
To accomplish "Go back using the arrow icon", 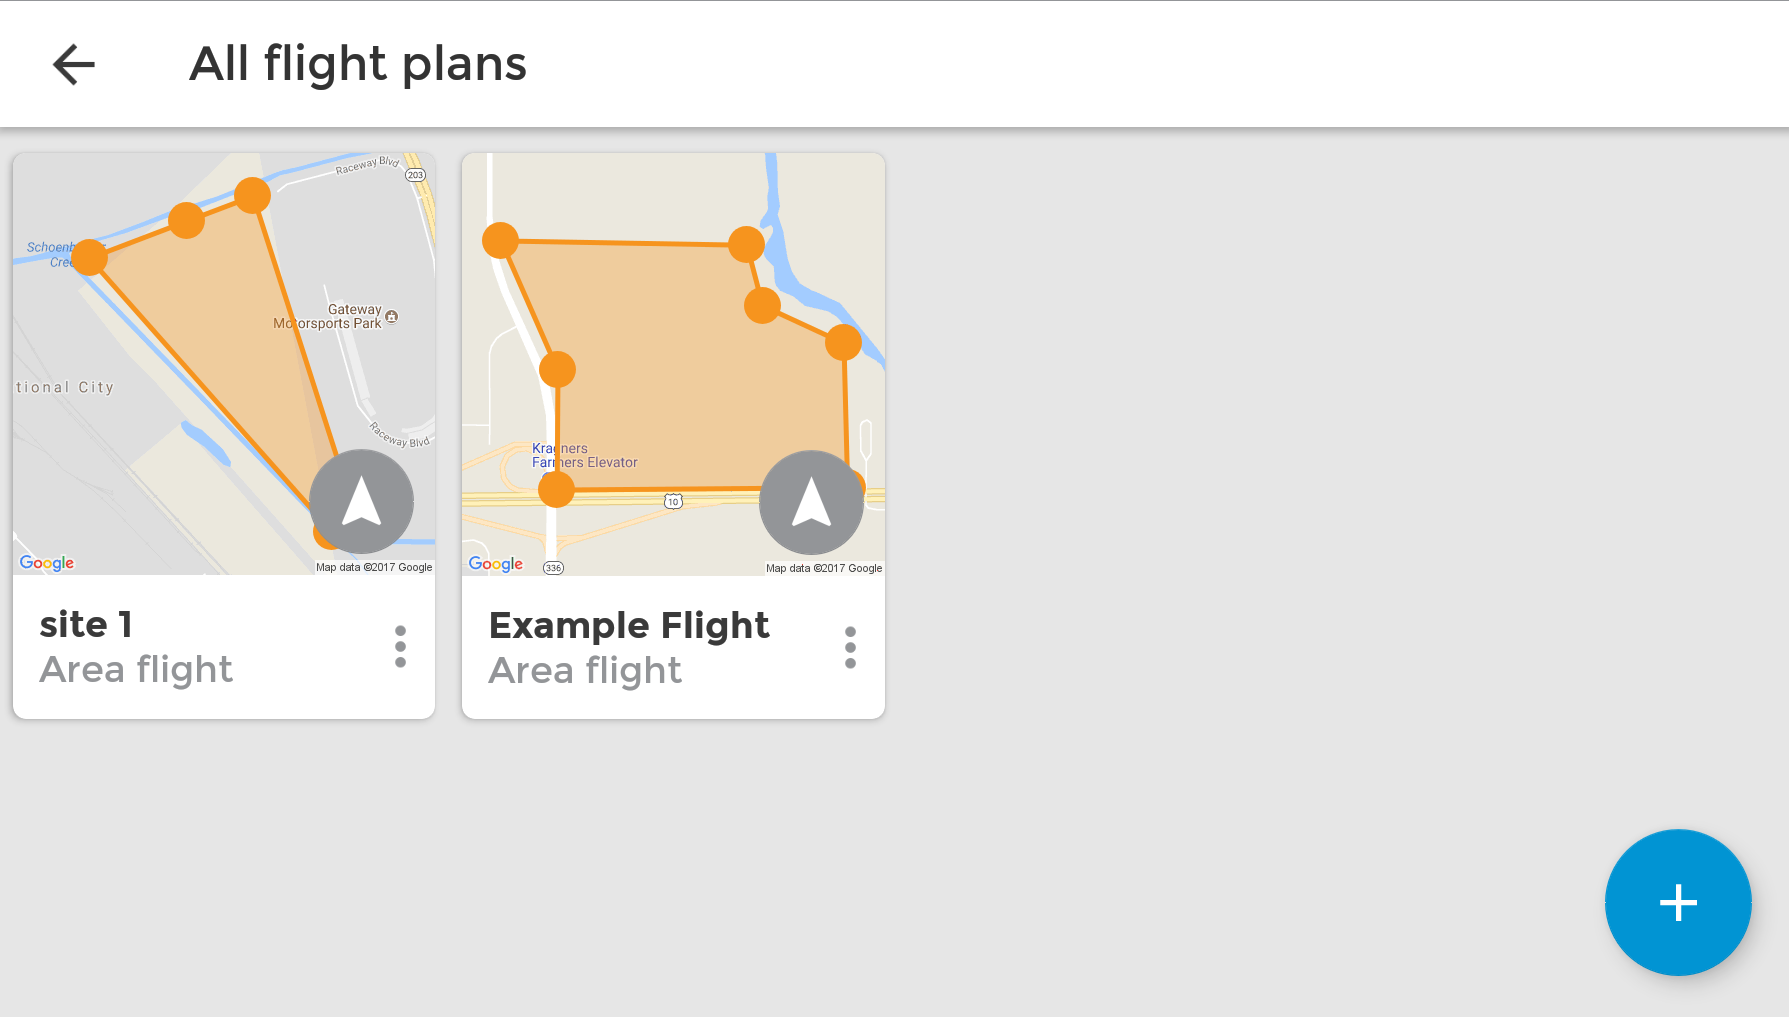I will click(x=73, y=65).
